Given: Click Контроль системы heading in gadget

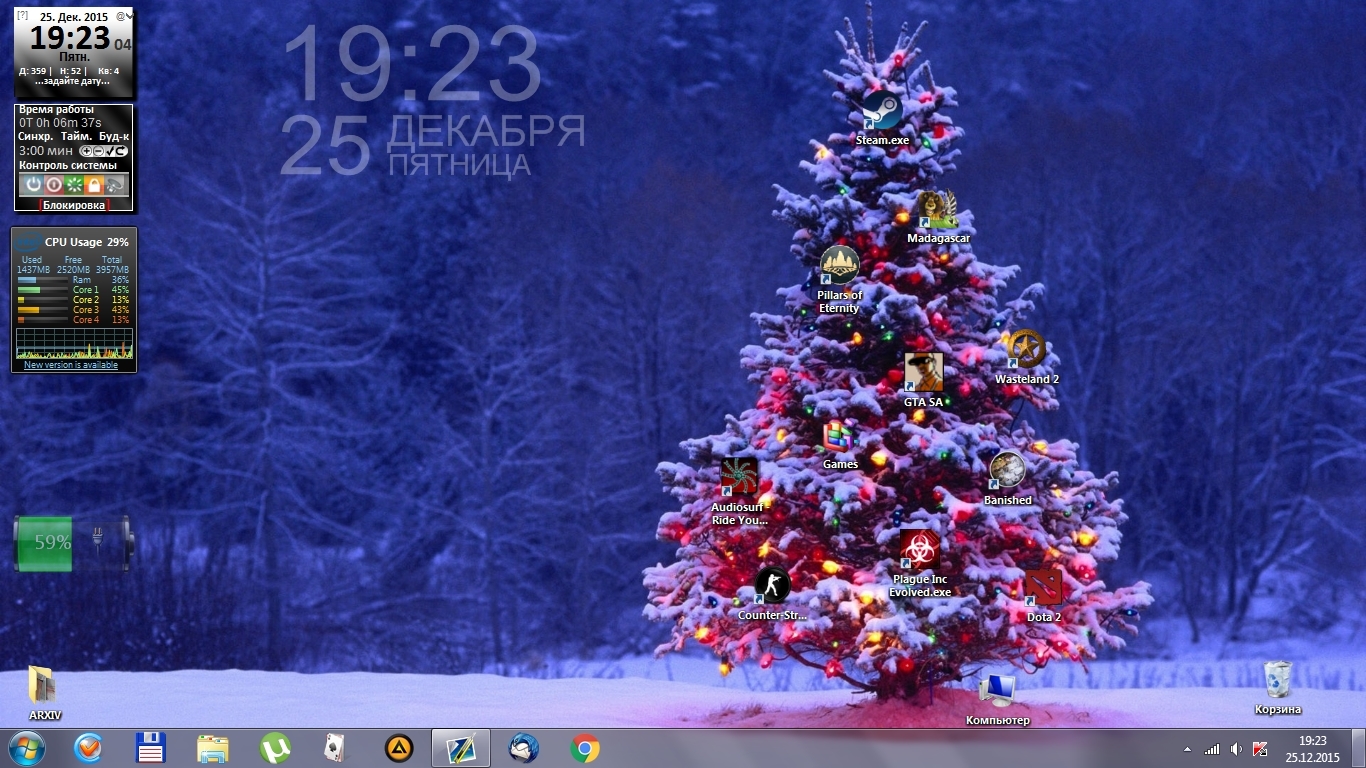Looking at the screenshot, I should click(x=67, y=165).
